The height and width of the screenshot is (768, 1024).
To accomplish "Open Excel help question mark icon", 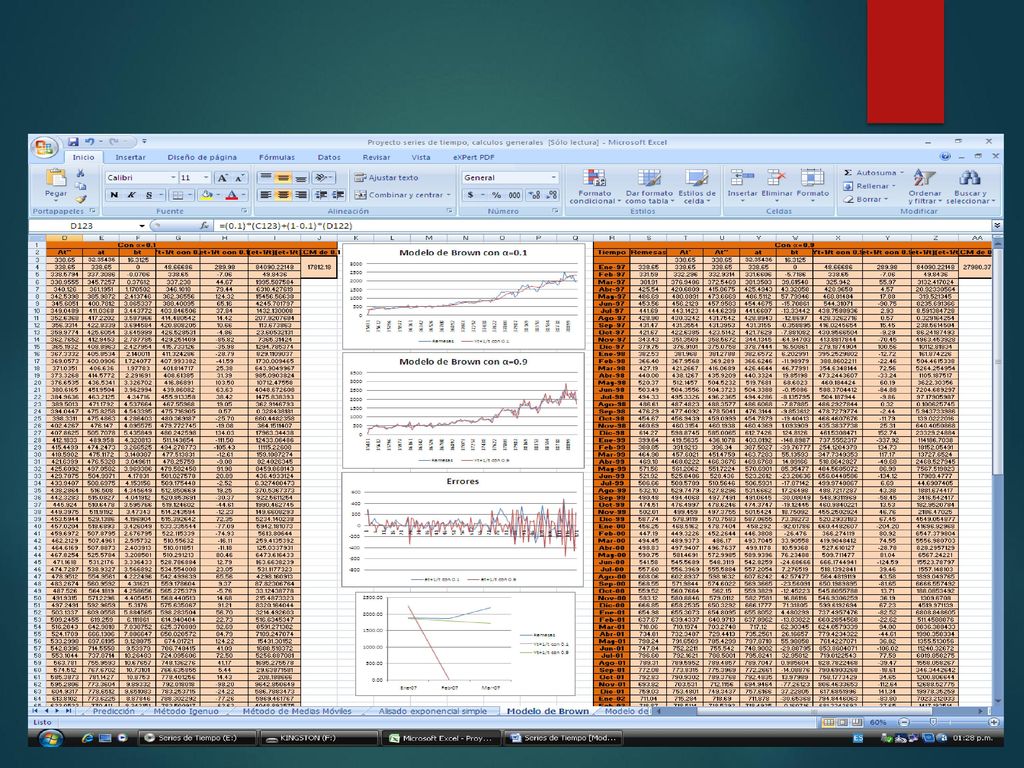I will pos(945,156).
